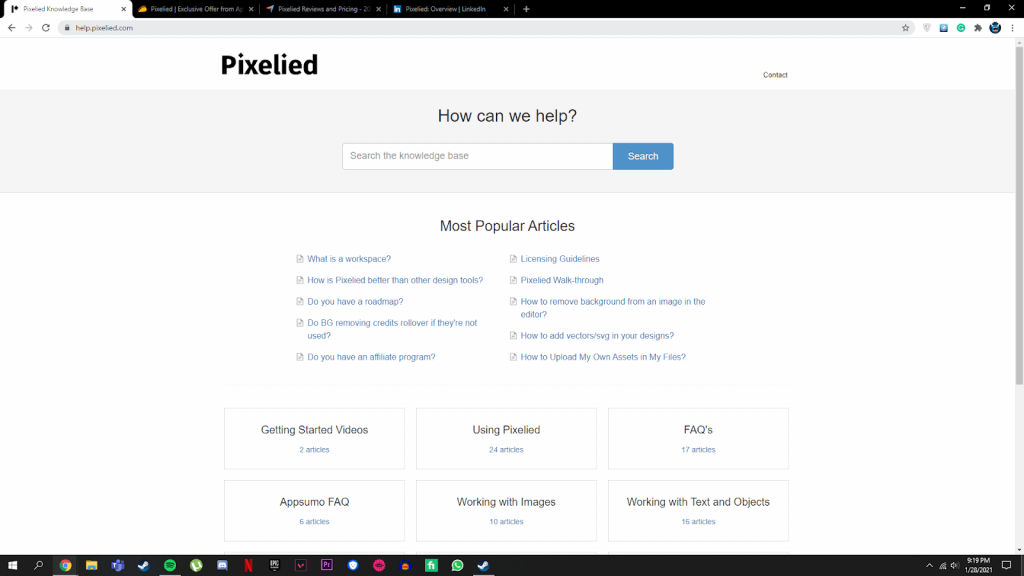Image resolution: width=1024 pixels, height=576 pixels.
Task: Open the 'What is a workspace?' article
Action: coord(349,259)
